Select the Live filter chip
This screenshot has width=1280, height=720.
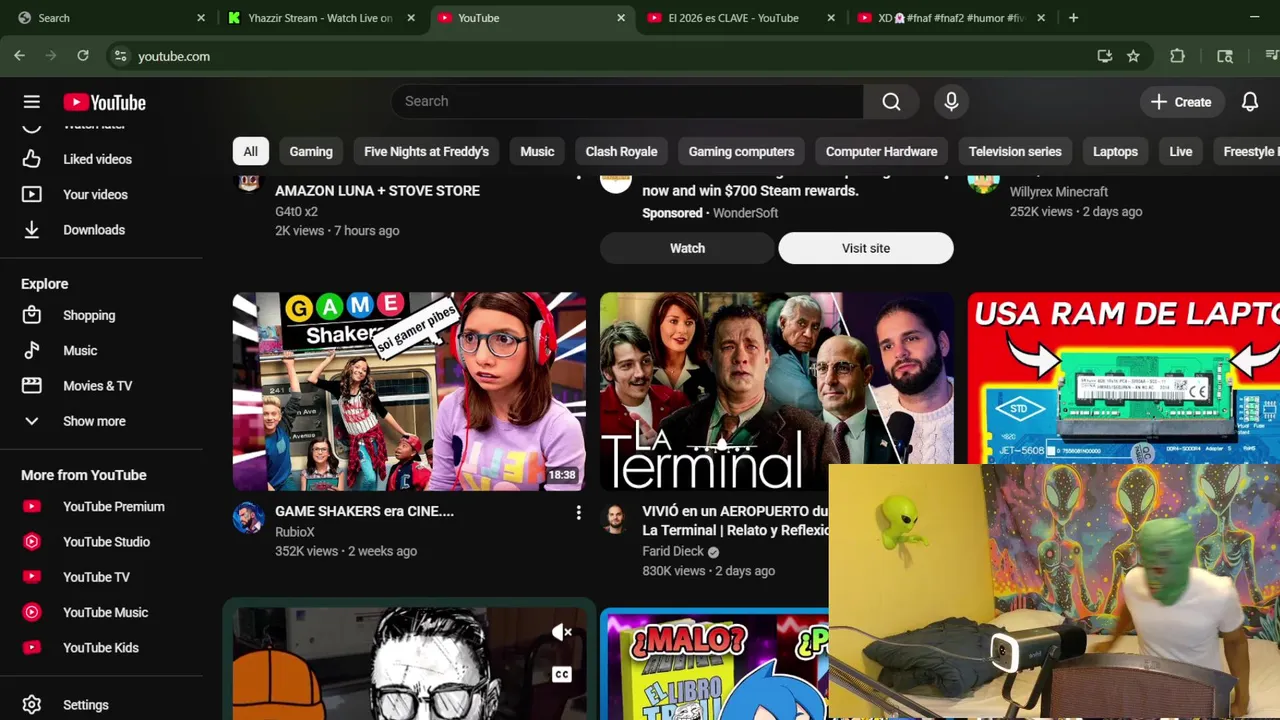click(x=1181, y=151)
